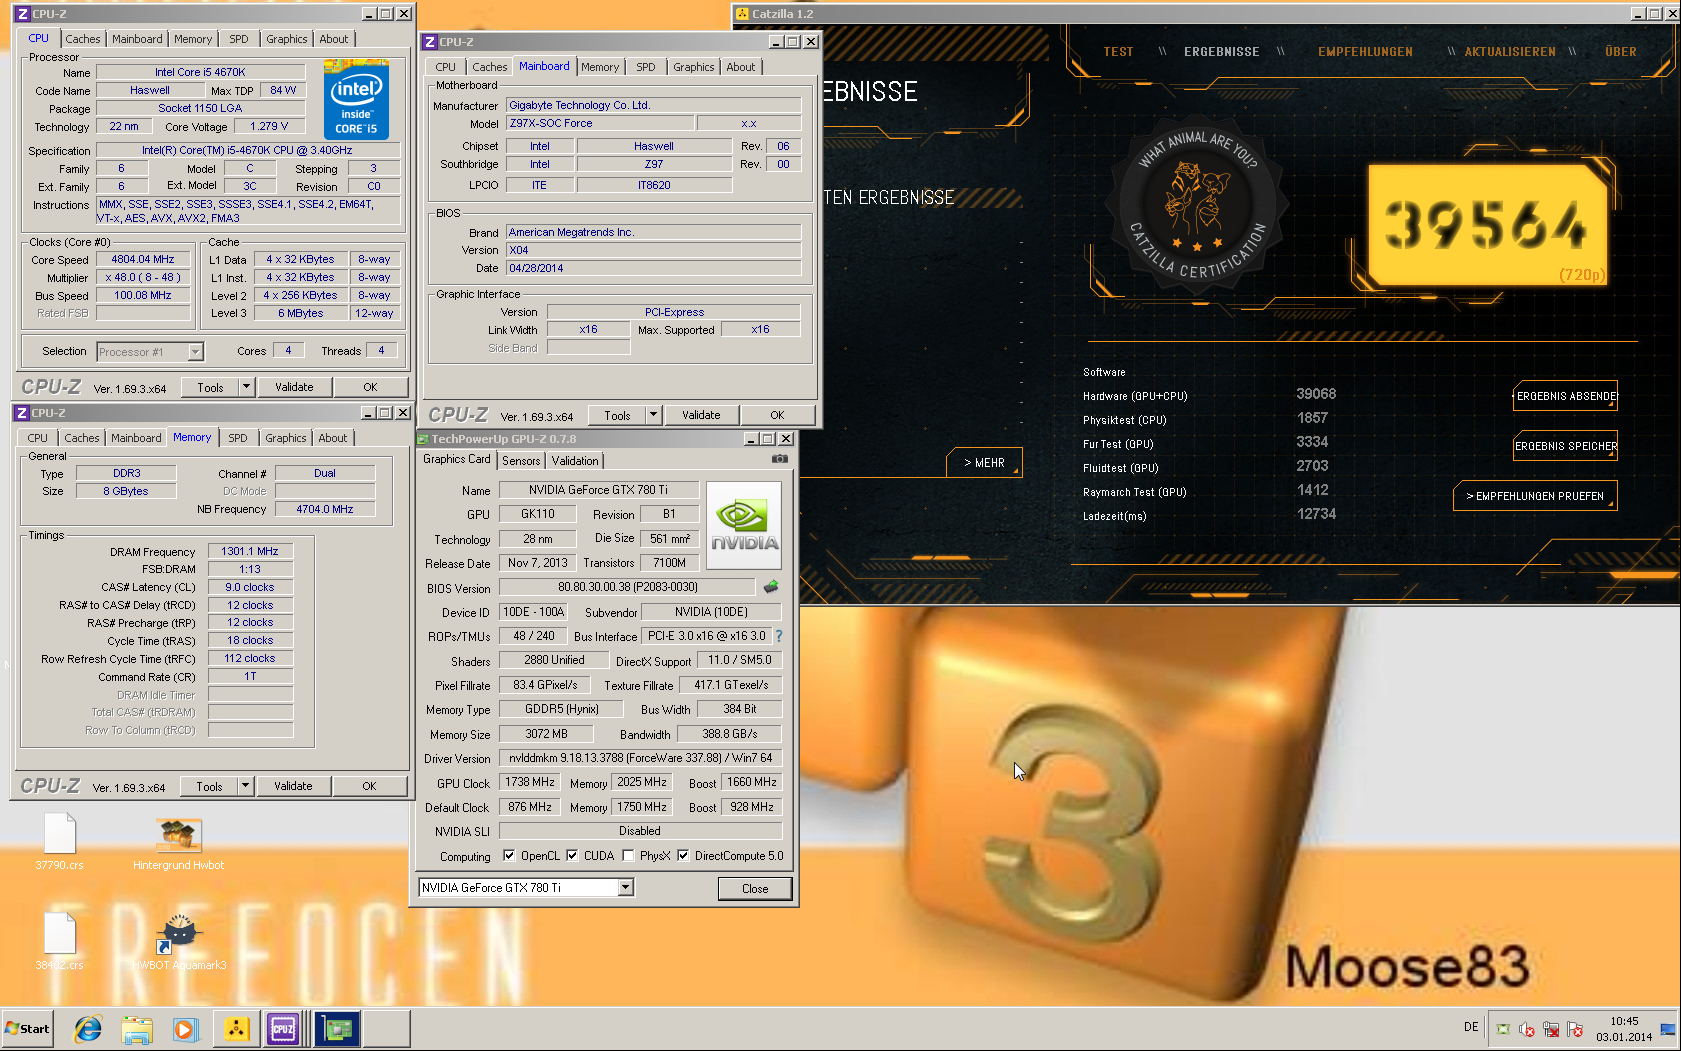Click the taskbar clock showing 10:45
The image size is (1681, 1051).
(1624, 1029)
